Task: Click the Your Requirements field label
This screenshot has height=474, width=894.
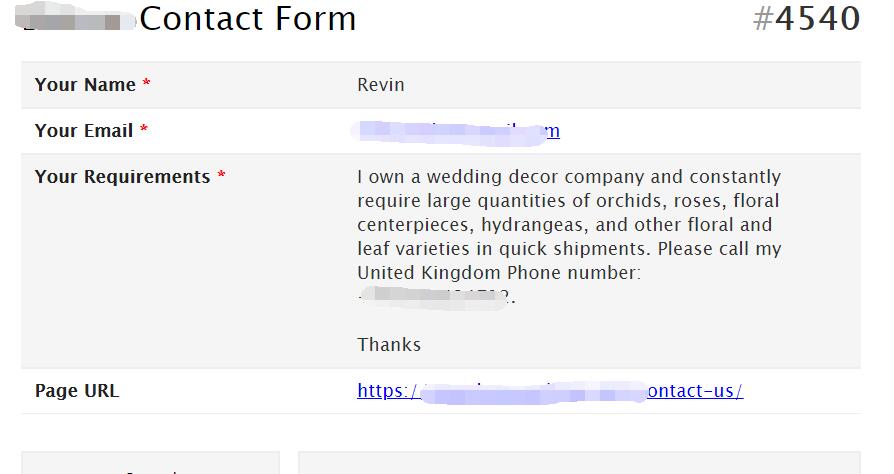Action: tap(123, 177)
